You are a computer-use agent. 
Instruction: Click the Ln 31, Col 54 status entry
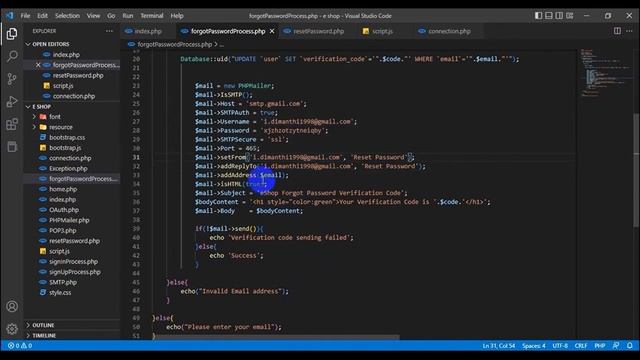point(498,346)
